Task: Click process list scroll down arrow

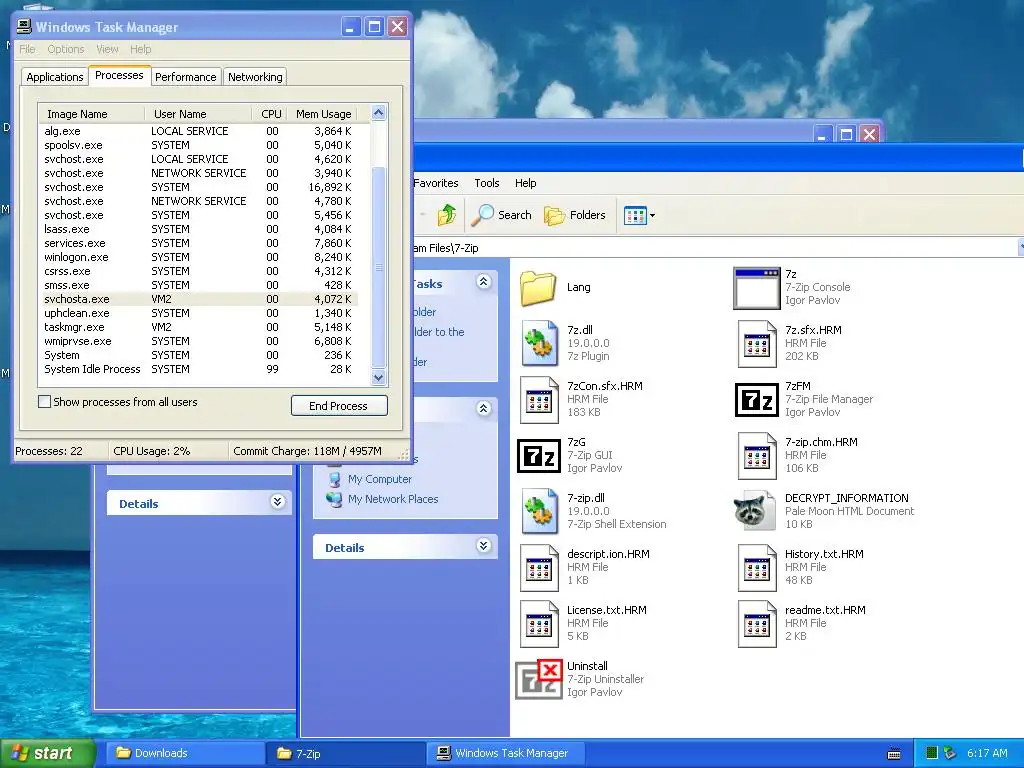Action: pos(379,377)
